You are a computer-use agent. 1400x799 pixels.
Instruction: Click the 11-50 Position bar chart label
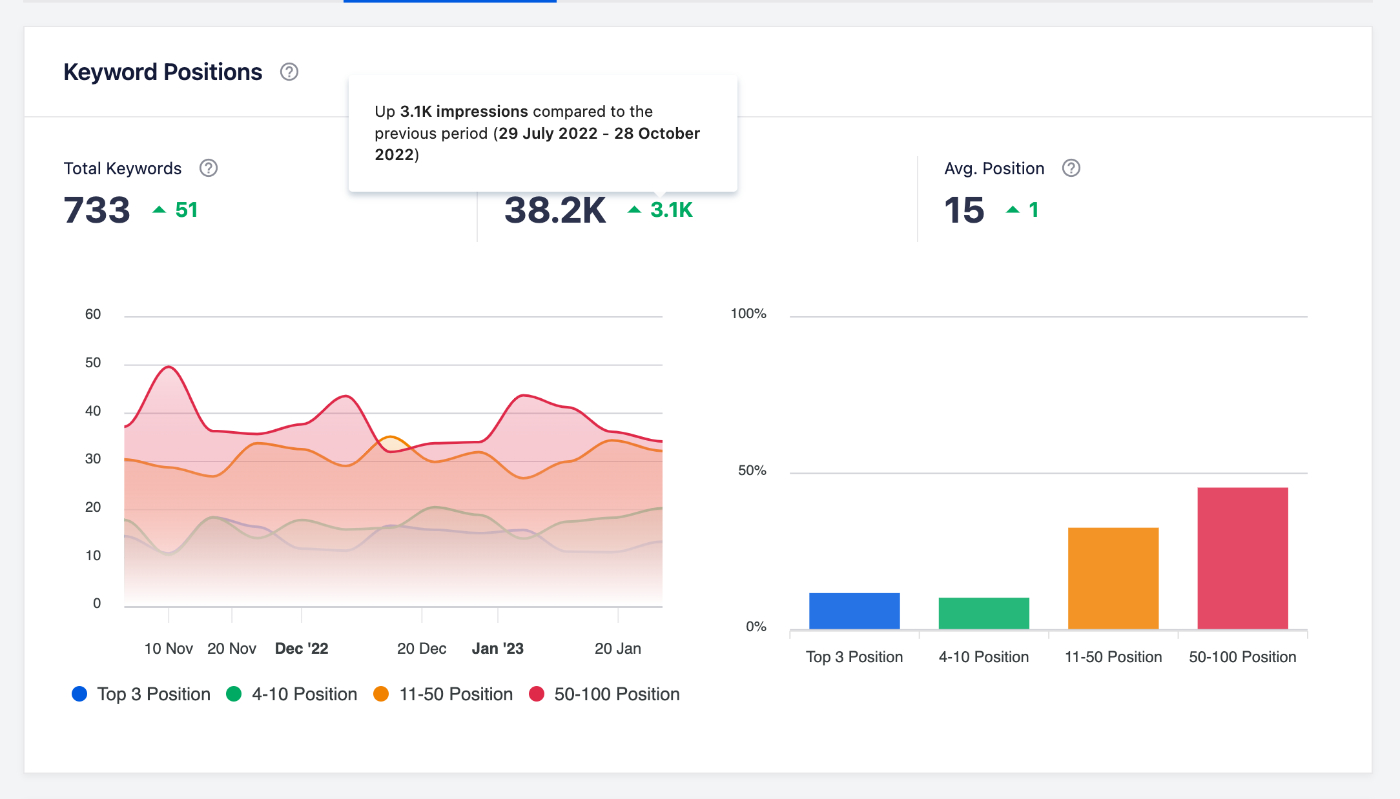(1113, 657)
